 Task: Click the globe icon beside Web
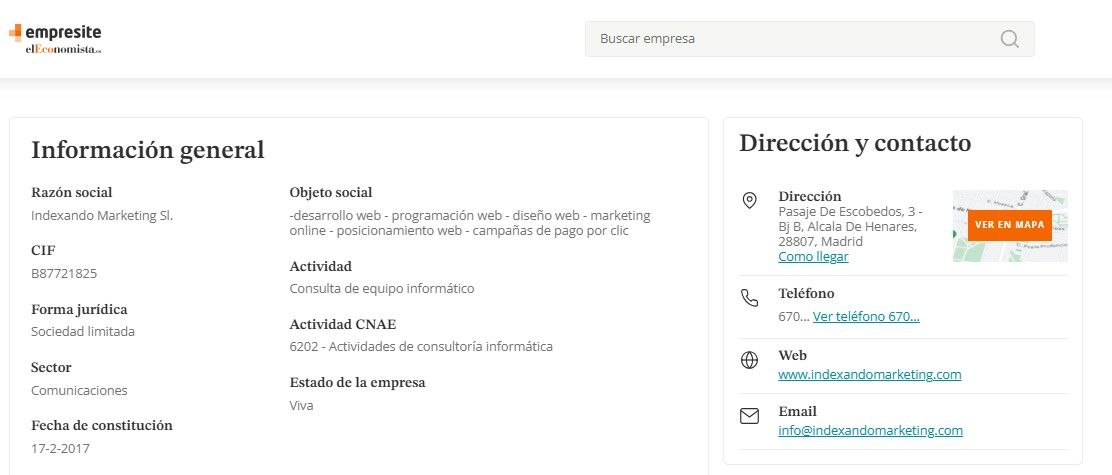tap(749, 360)
